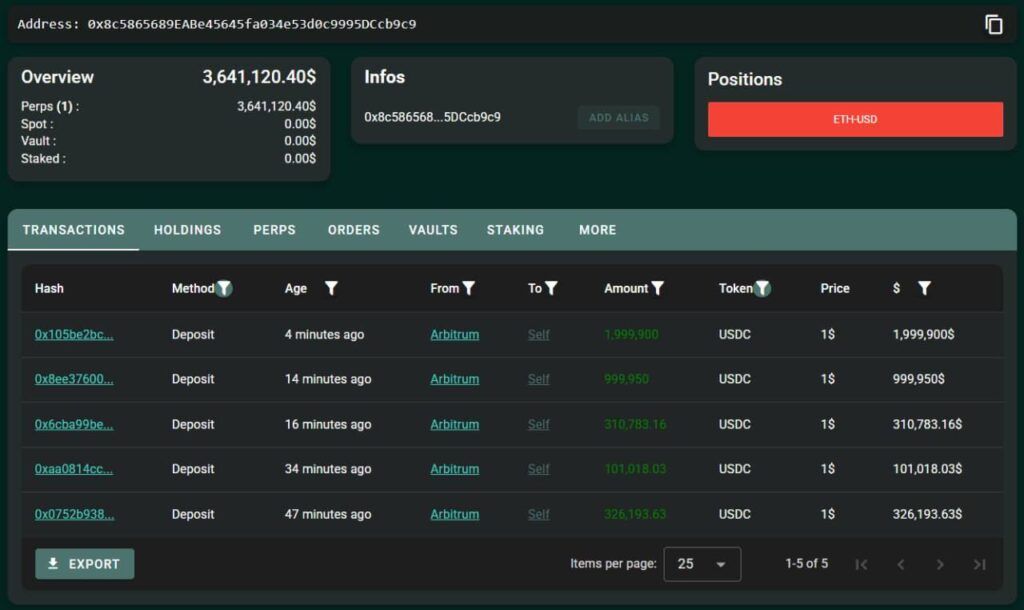Filter by the $ value column
The image size is (1024, 610).
pos(924,288)
